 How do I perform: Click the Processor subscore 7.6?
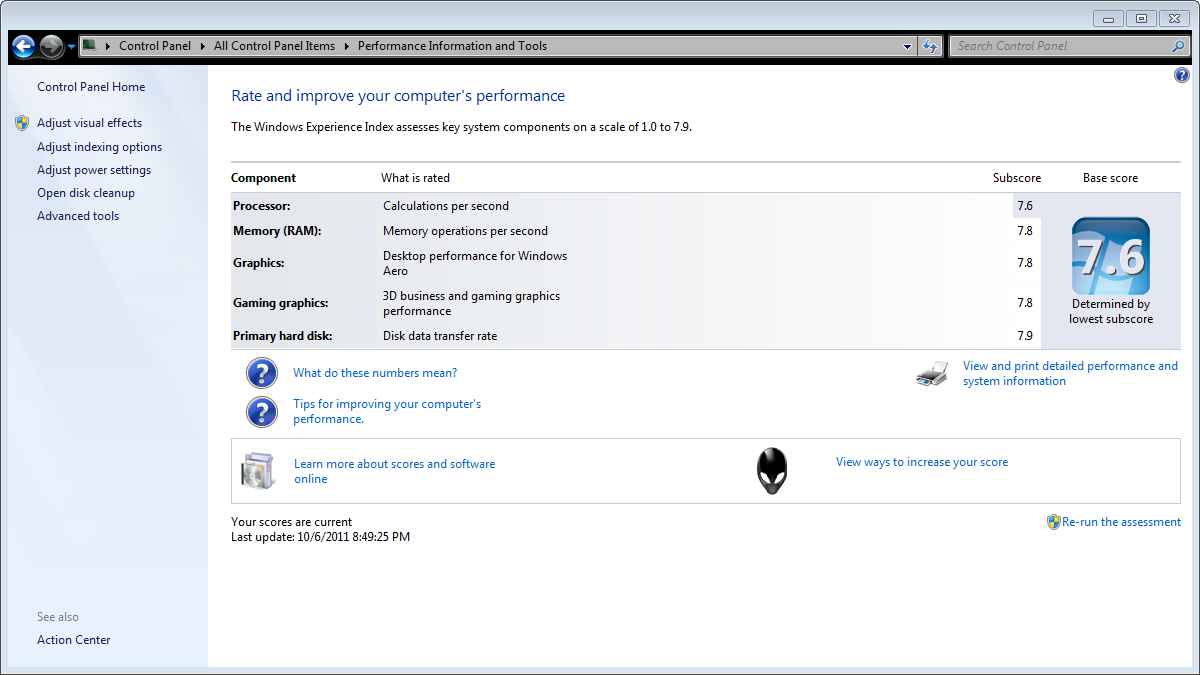point(1025,206)
